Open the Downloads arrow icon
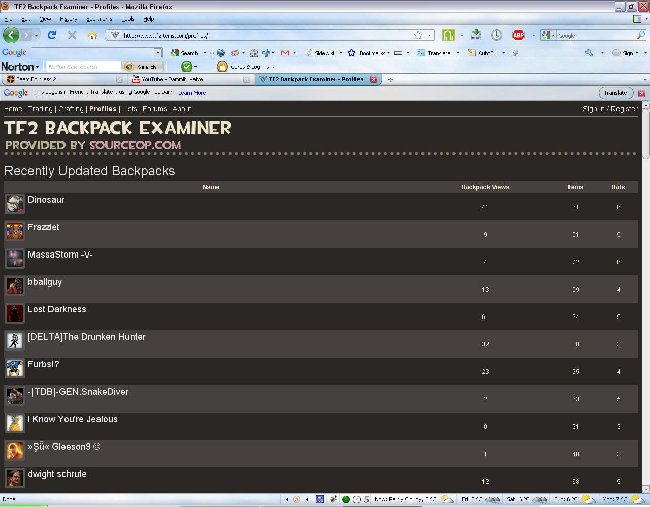 (476, 35)
